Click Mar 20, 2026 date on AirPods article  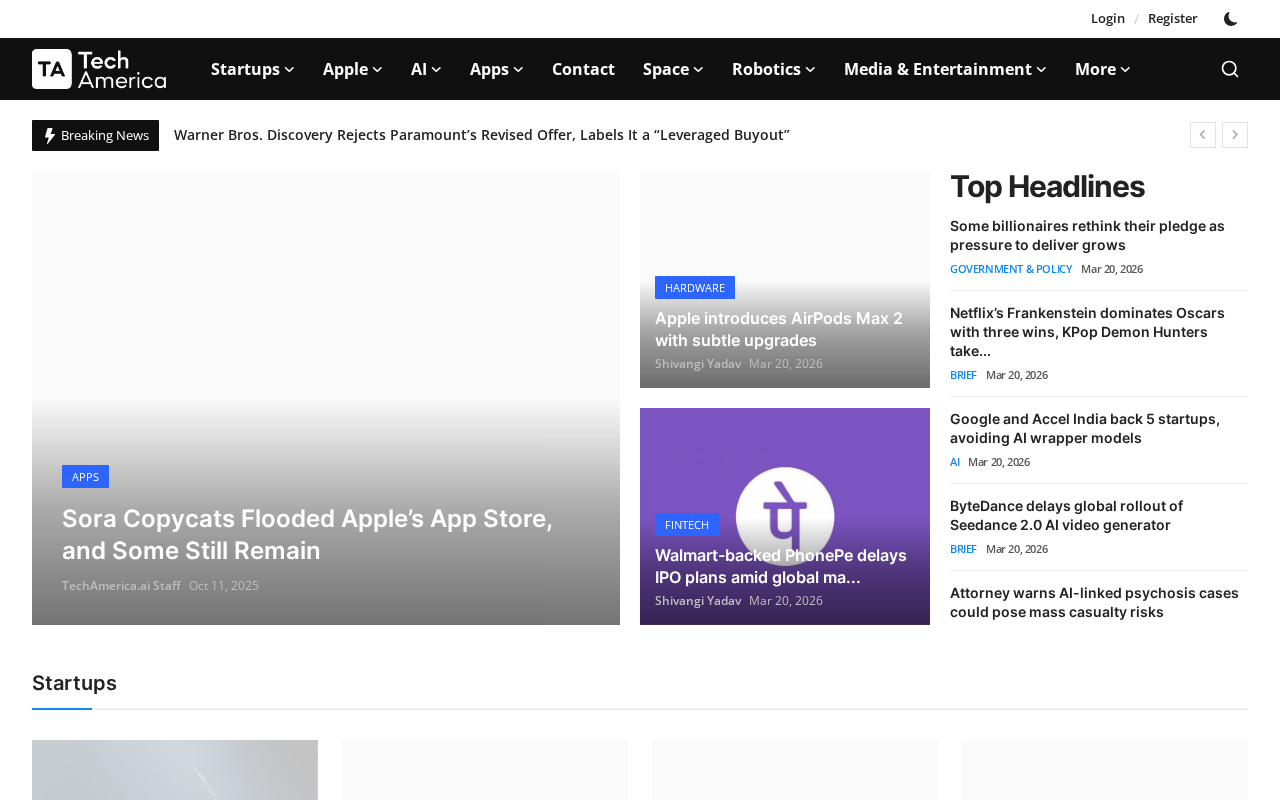pyautogui.click(x=786, y=364)
